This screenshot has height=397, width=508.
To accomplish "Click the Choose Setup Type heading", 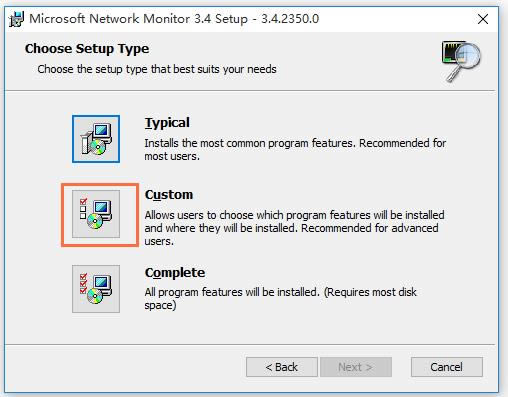I will [87, 49].
